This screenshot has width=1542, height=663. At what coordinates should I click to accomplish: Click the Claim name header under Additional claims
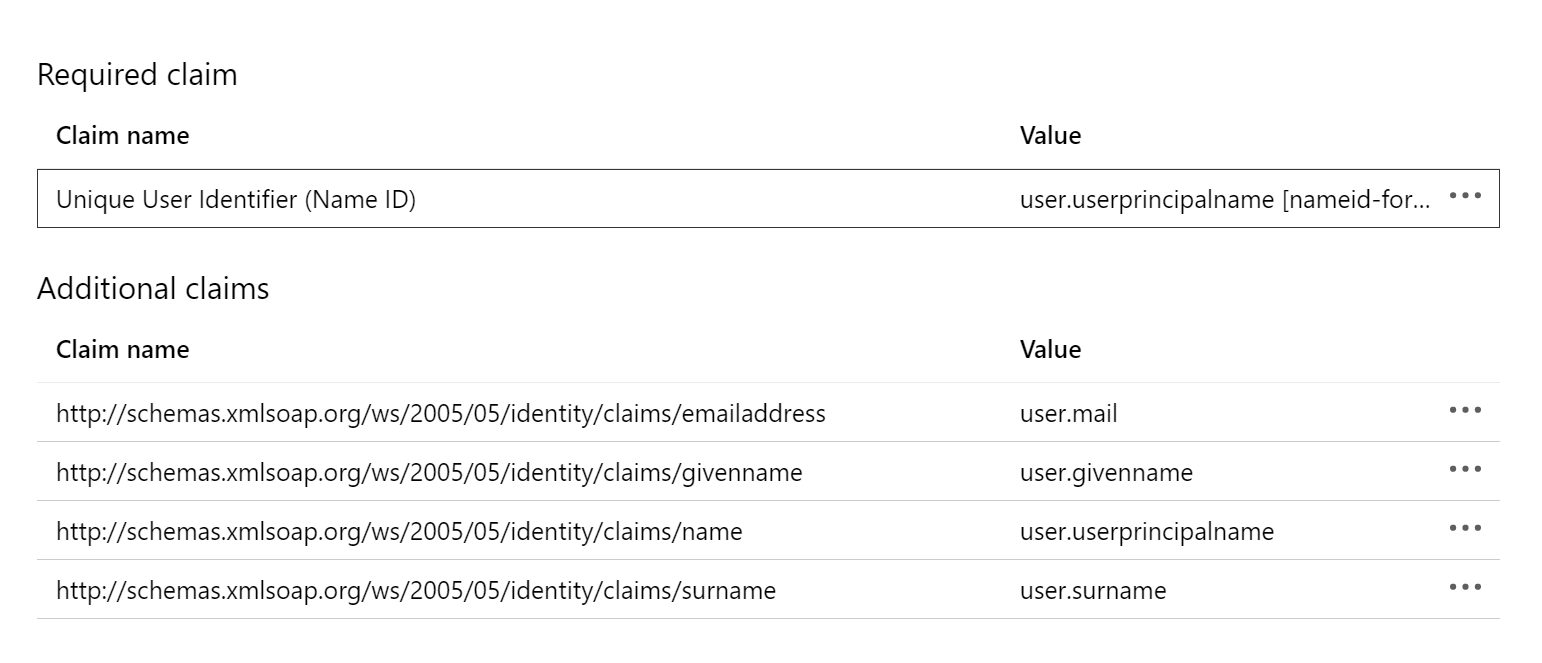(122, 349)
